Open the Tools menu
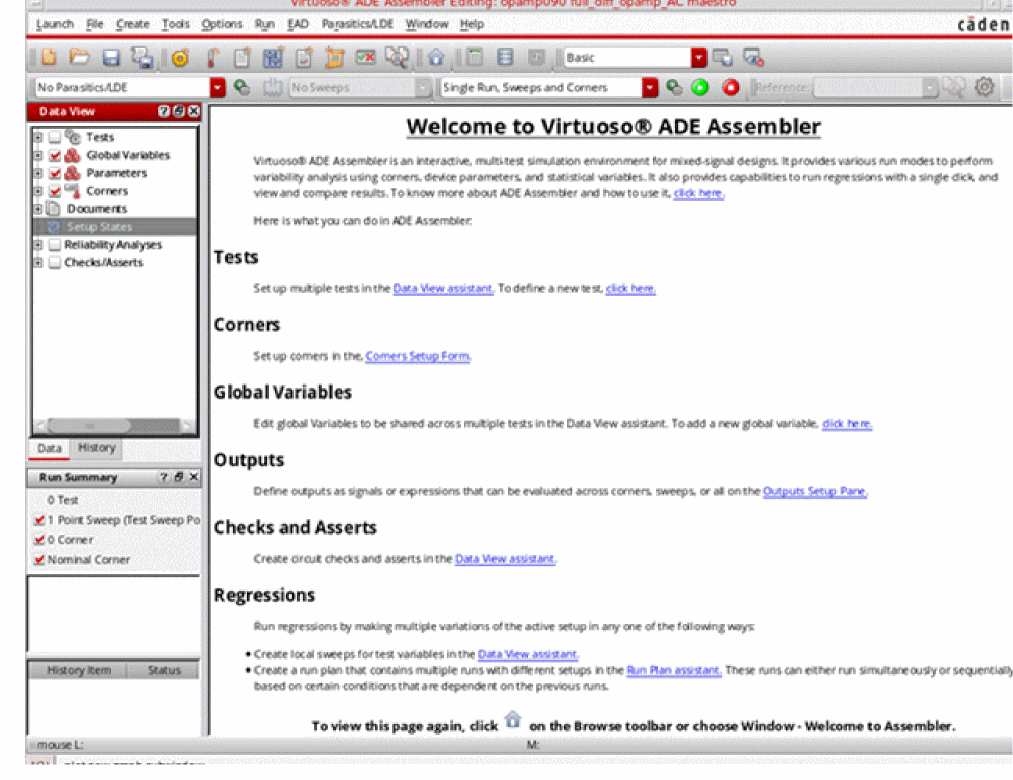The height and width of the screenshot is (780, 1013). 176,24
